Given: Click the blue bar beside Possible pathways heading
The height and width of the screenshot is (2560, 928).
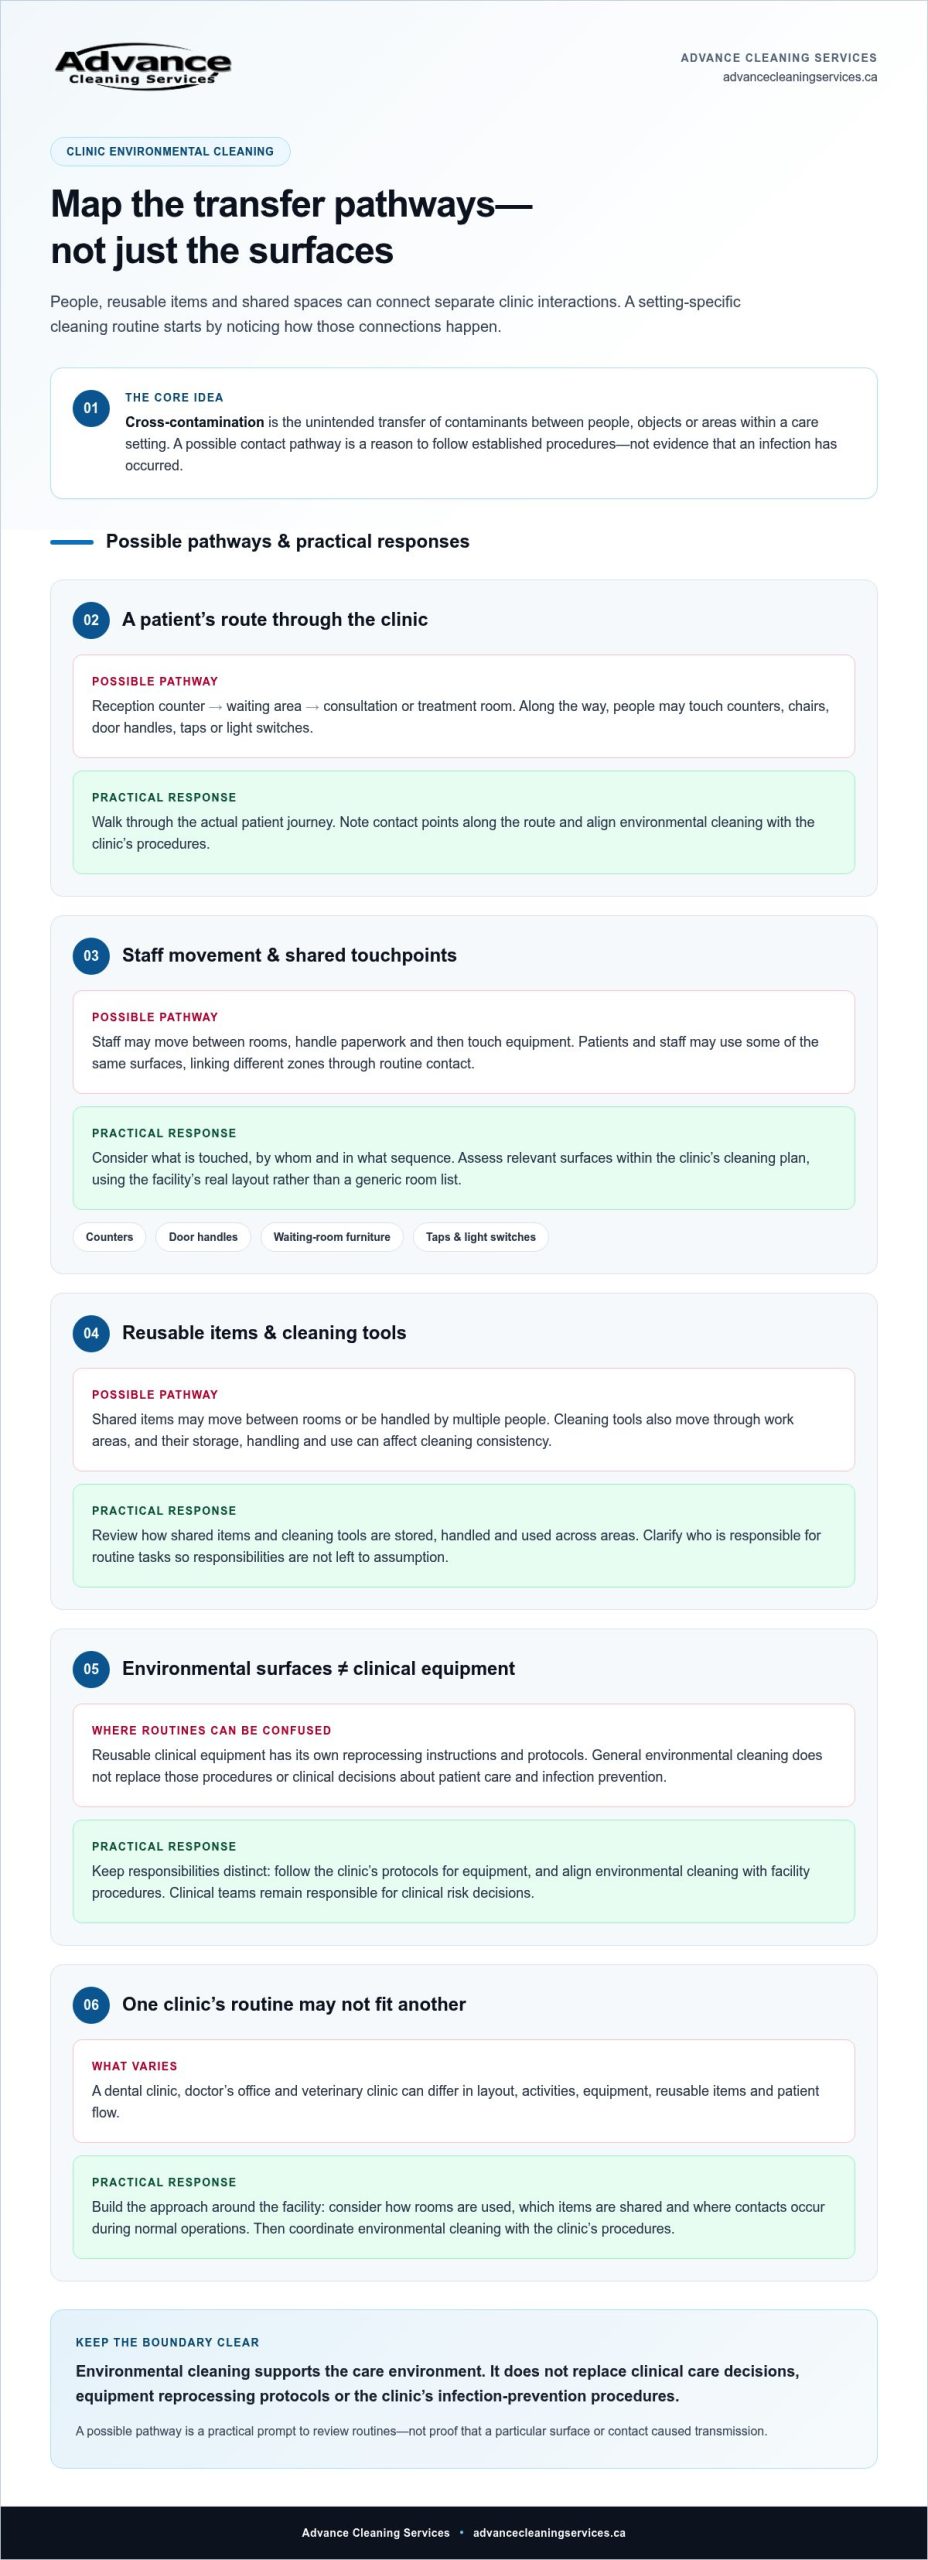Looking at the screenshot, I should click(x=72, y=542).
